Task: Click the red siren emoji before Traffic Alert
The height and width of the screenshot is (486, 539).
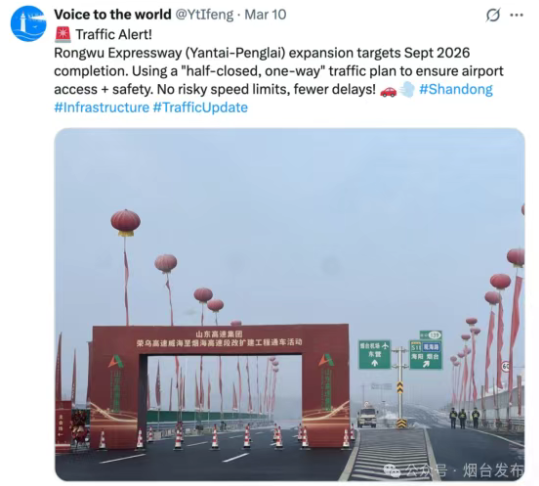Action: [x=63, y=35]
